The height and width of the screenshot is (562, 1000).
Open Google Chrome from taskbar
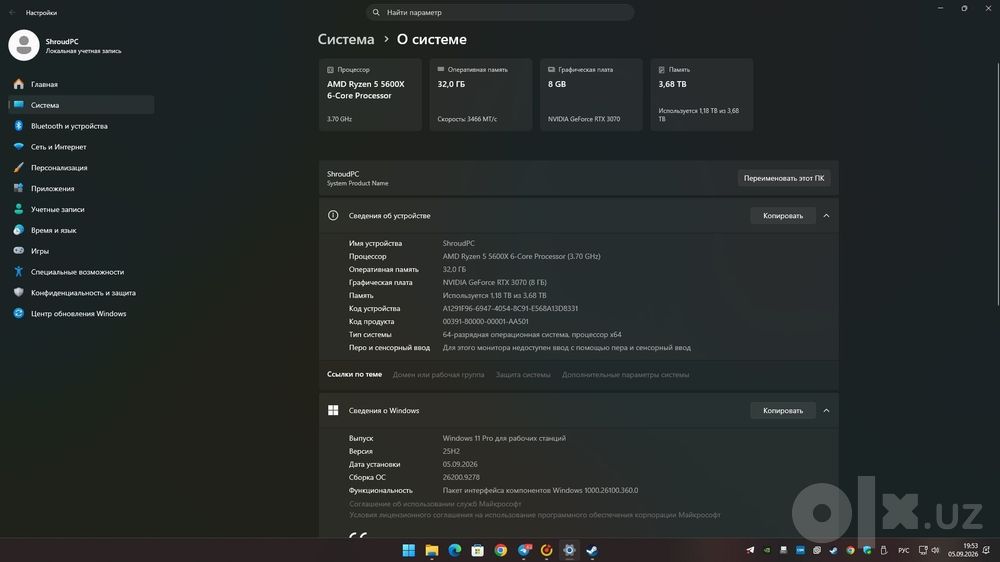pyautogui.click(x=501, y=551)
